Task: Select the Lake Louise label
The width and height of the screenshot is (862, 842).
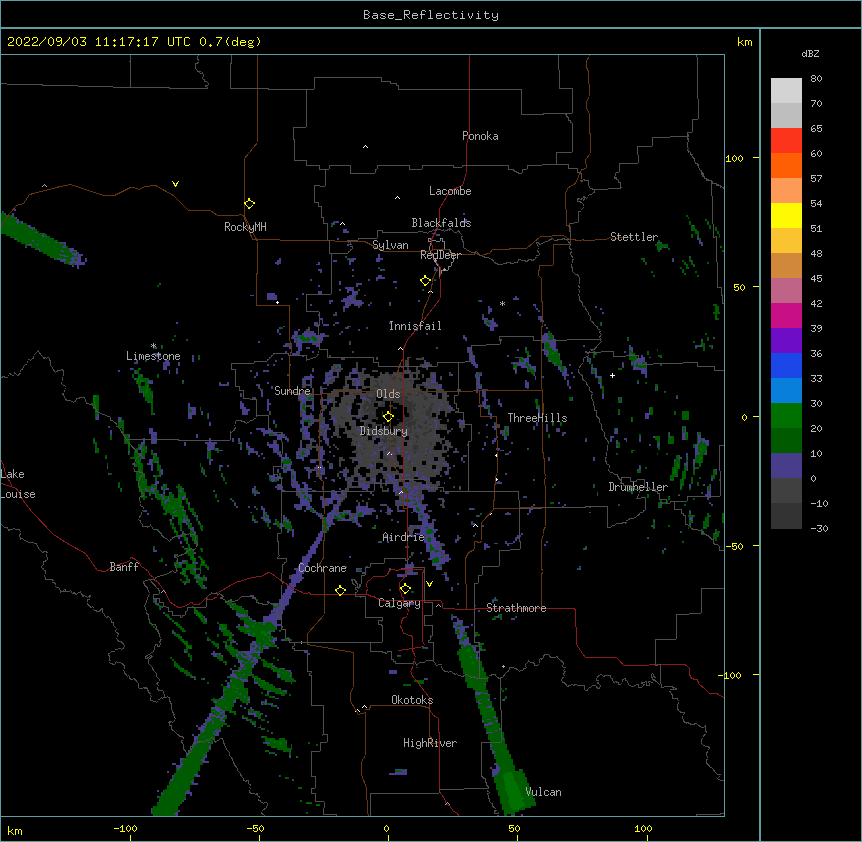Action: coord(18,484)
